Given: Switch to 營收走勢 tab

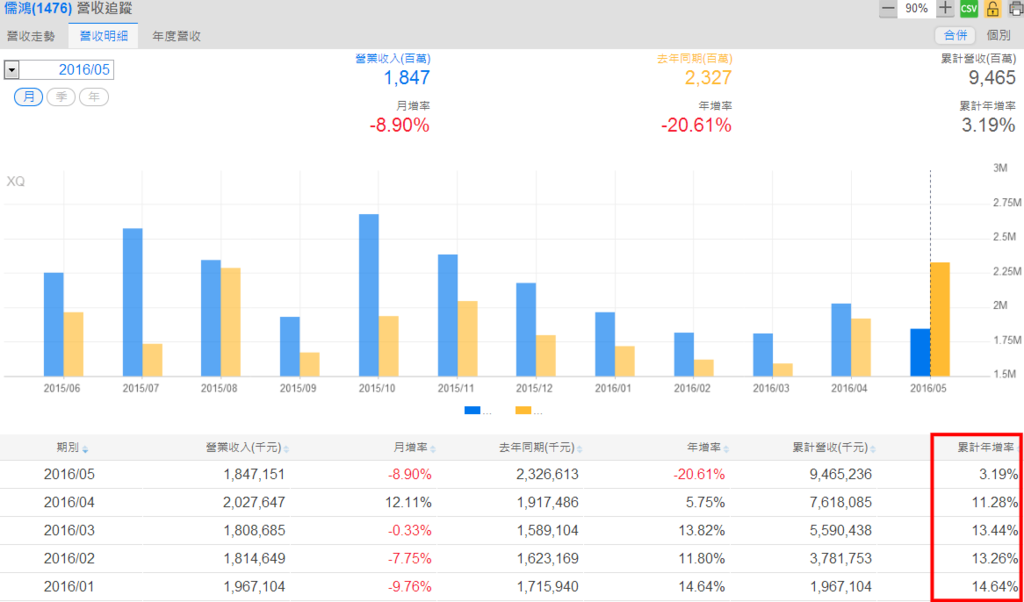Looking at the screenshot, I should (x=31, y=36).
